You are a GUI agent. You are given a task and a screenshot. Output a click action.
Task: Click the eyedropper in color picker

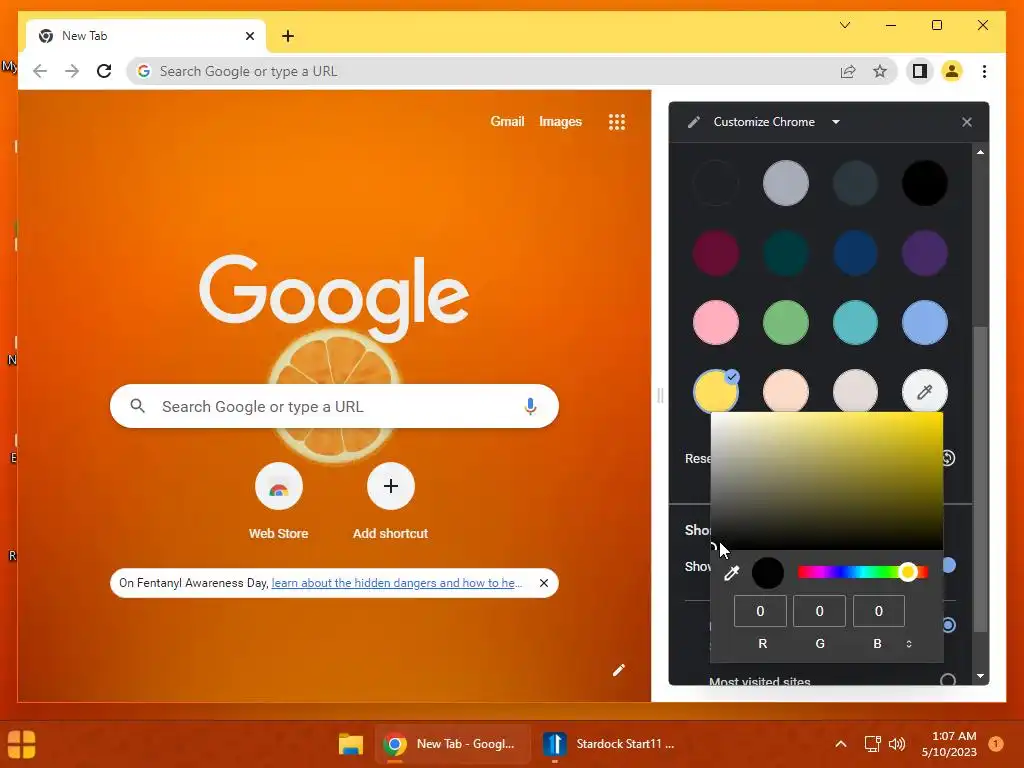coord(731,573)
